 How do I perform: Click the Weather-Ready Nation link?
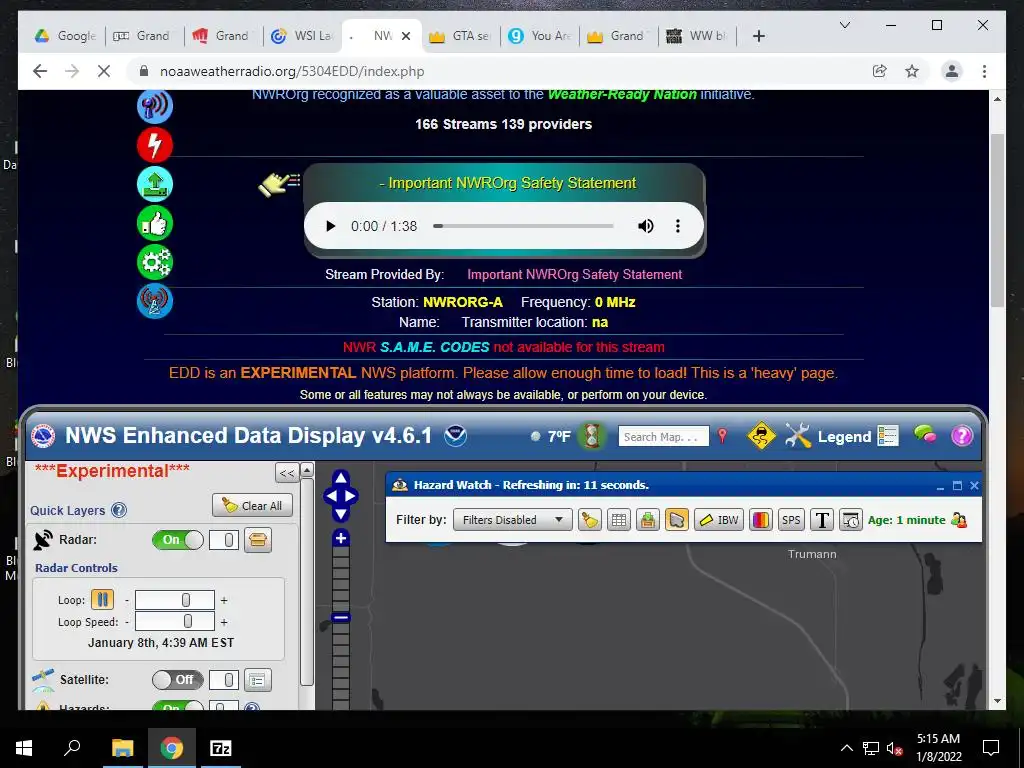(x=622, y=95)
